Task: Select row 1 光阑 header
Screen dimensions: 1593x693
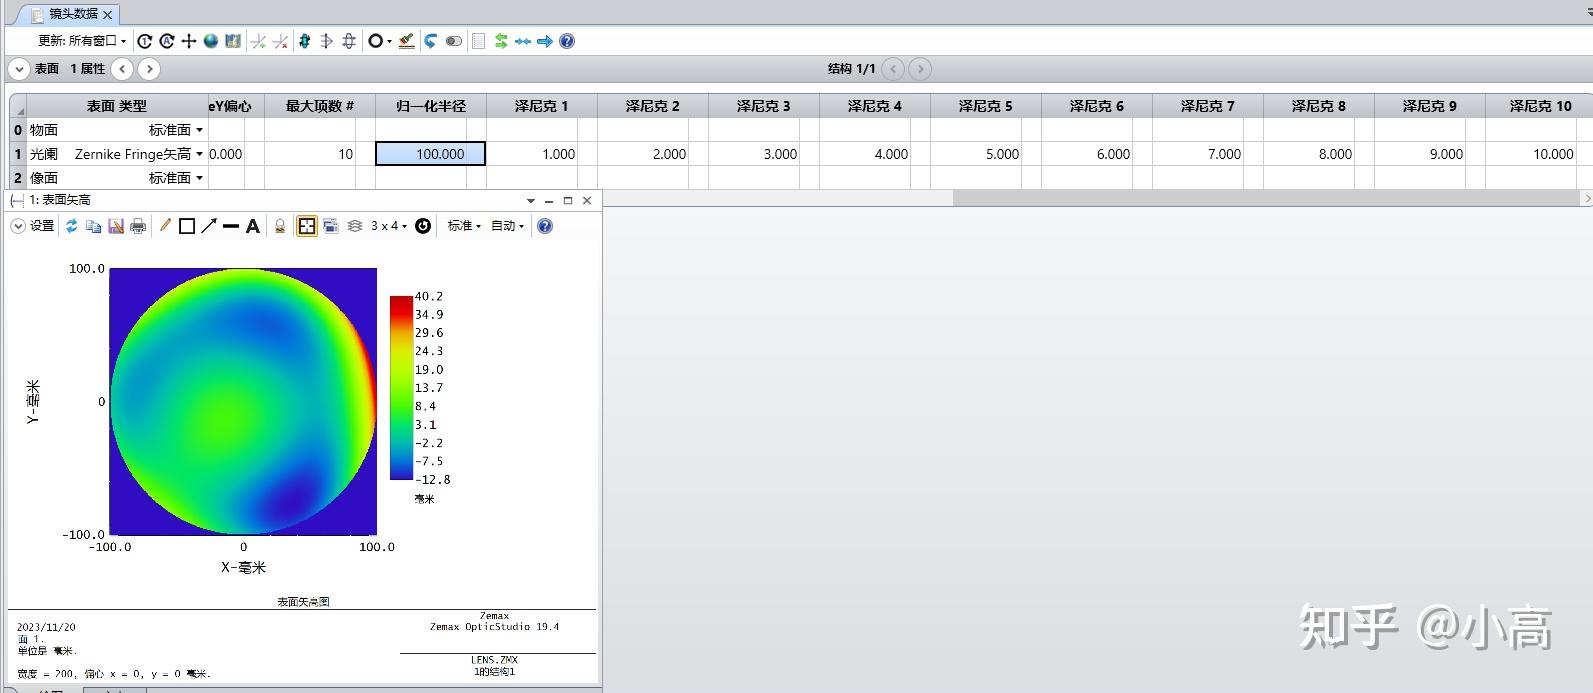Action: point(17,154)
